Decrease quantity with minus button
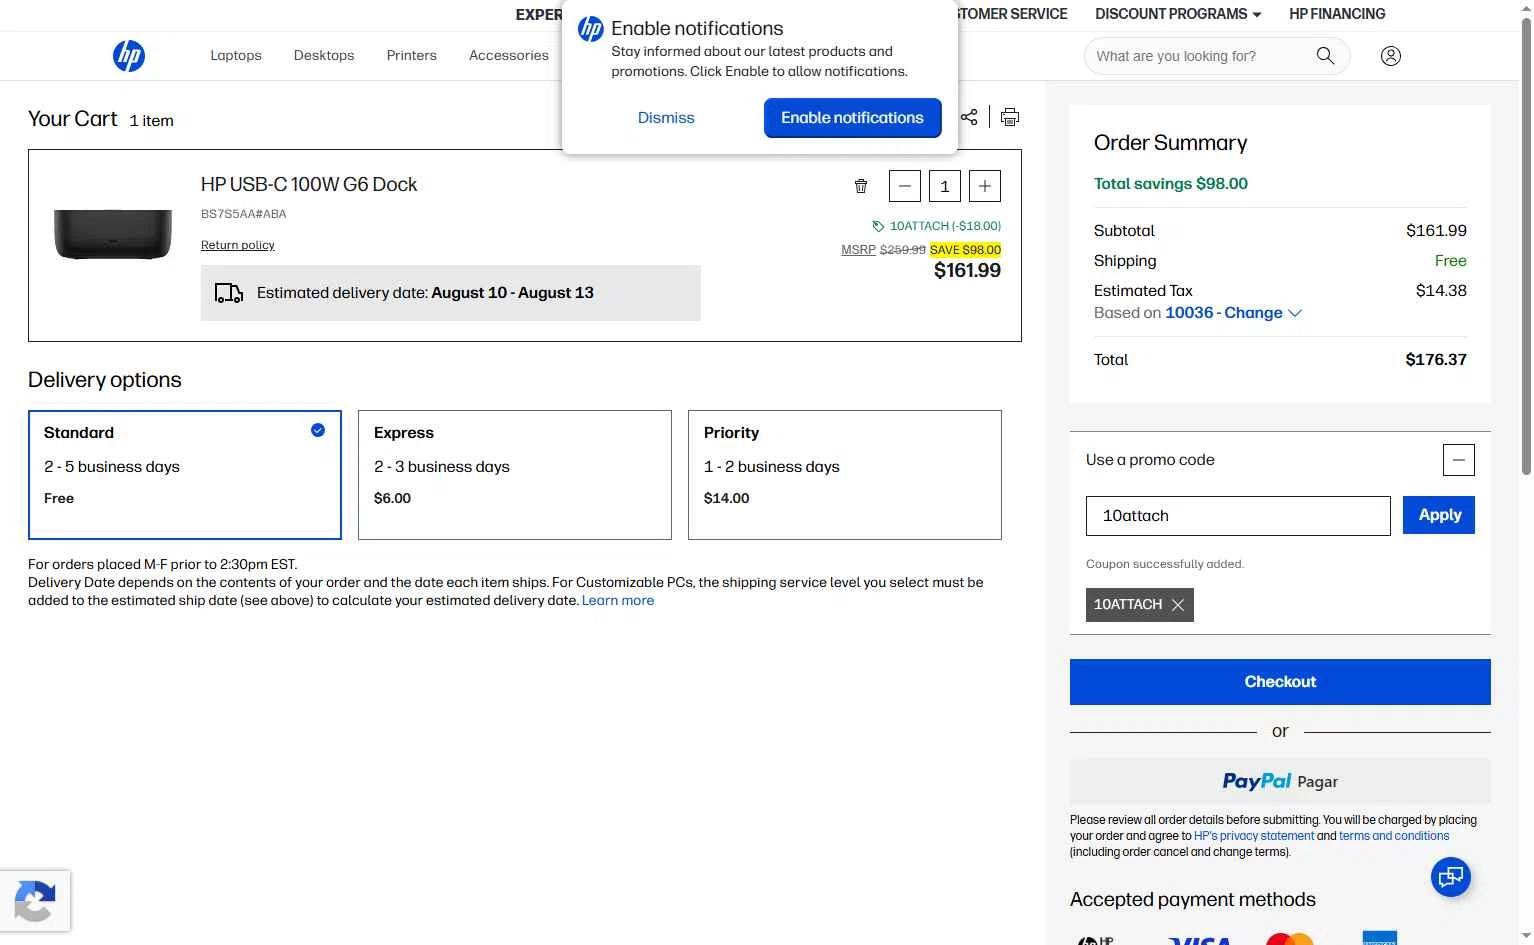This screenshot has height=945, width=1534. point(905,186)
